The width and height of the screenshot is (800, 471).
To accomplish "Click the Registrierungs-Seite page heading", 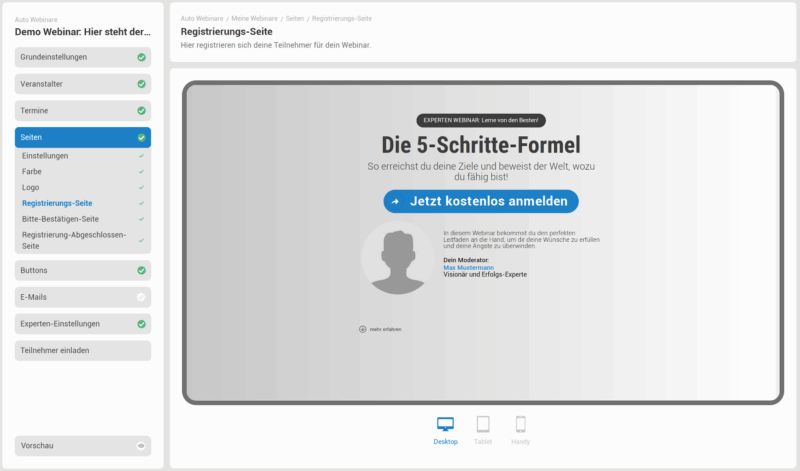I will 227,32.
